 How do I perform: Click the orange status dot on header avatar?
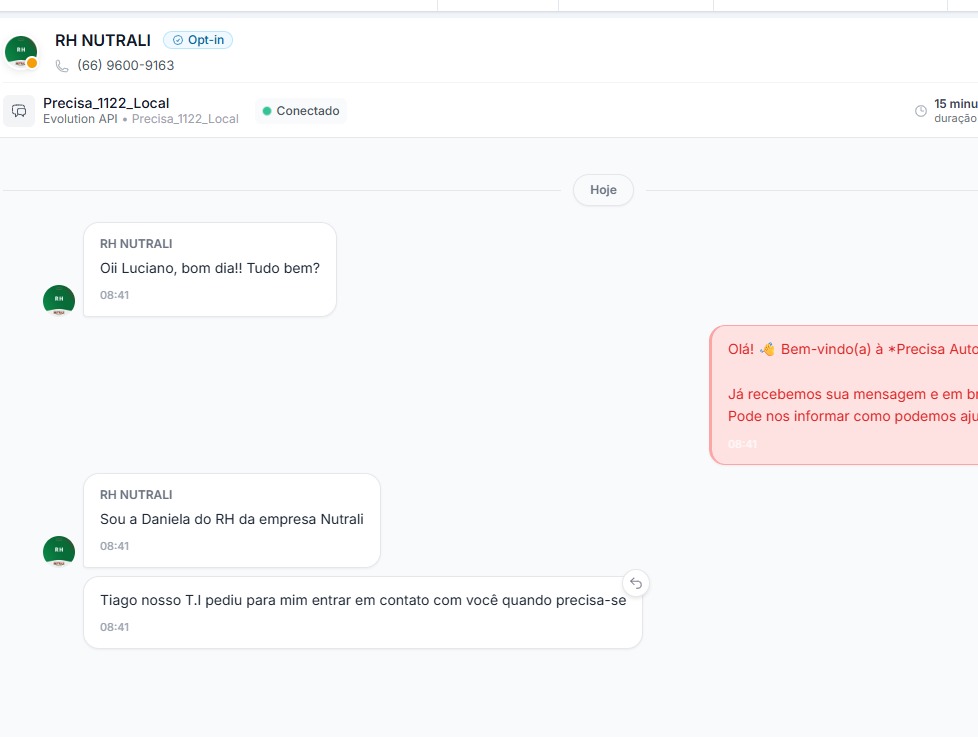[x=32, y=63]
